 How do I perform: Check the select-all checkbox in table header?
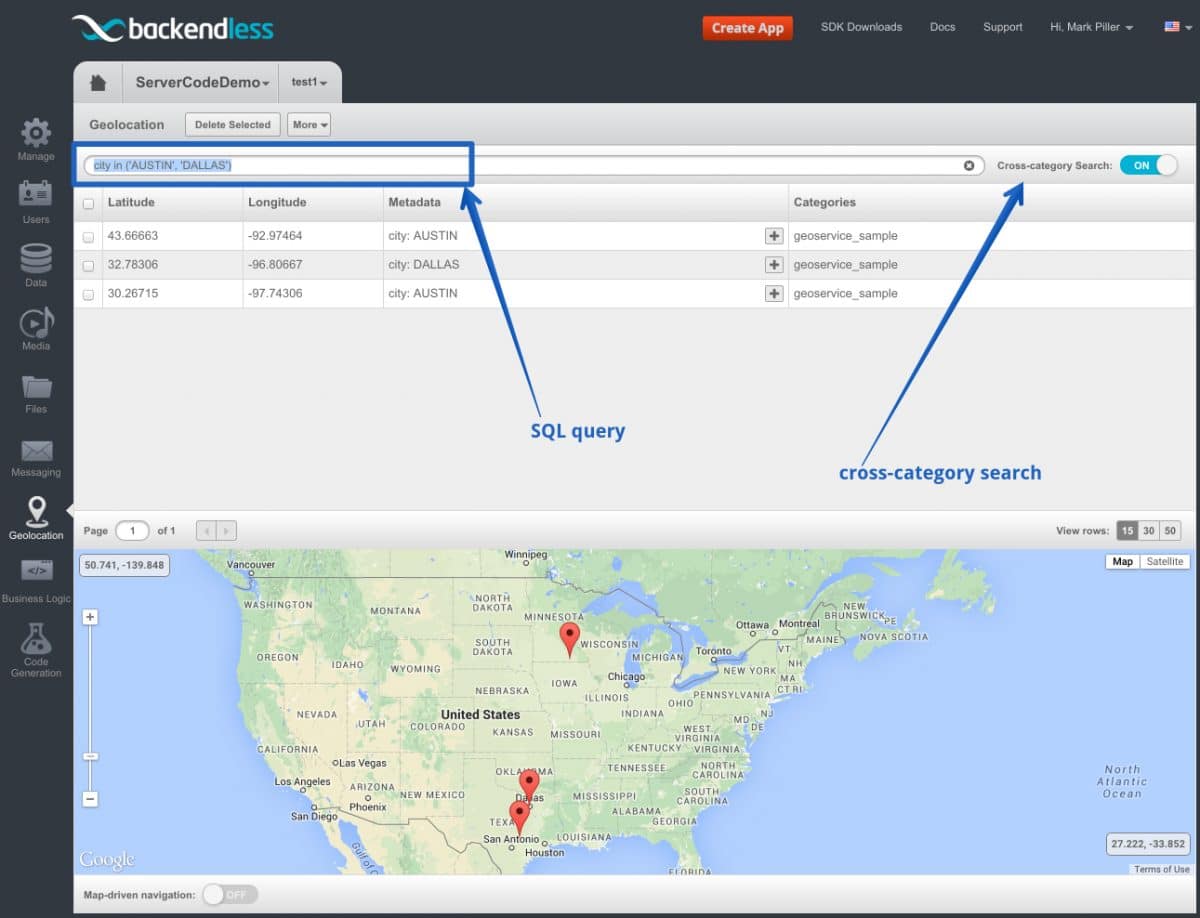pos(88,203)
